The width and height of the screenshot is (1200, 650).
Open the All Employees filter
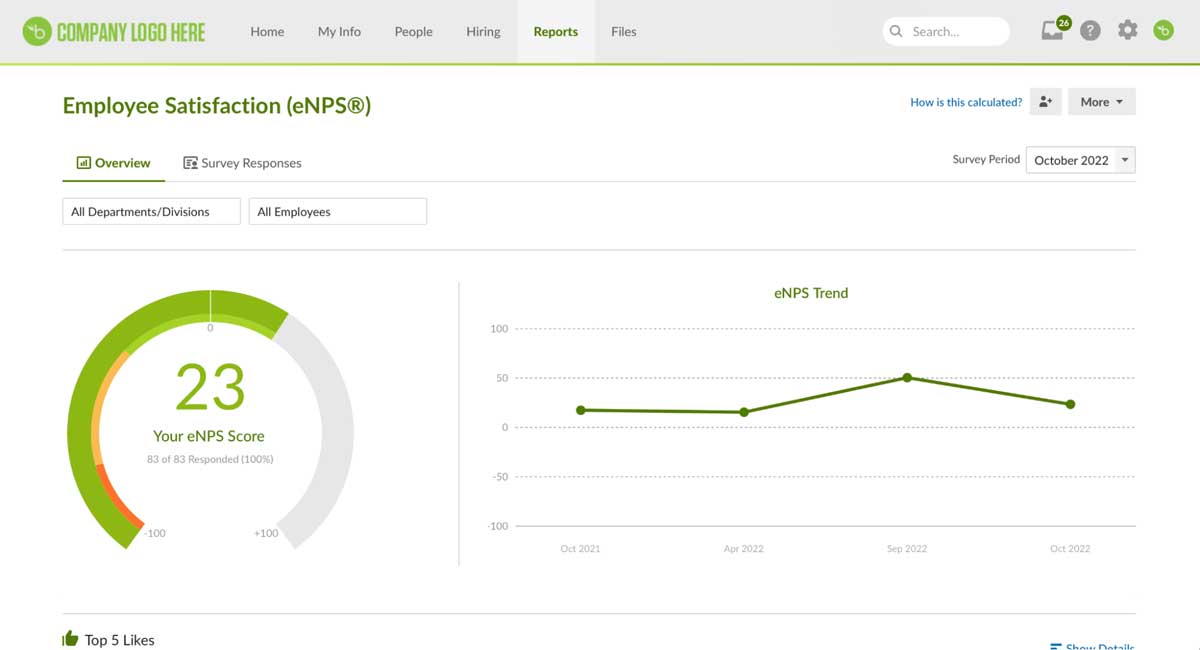point(337,211)
